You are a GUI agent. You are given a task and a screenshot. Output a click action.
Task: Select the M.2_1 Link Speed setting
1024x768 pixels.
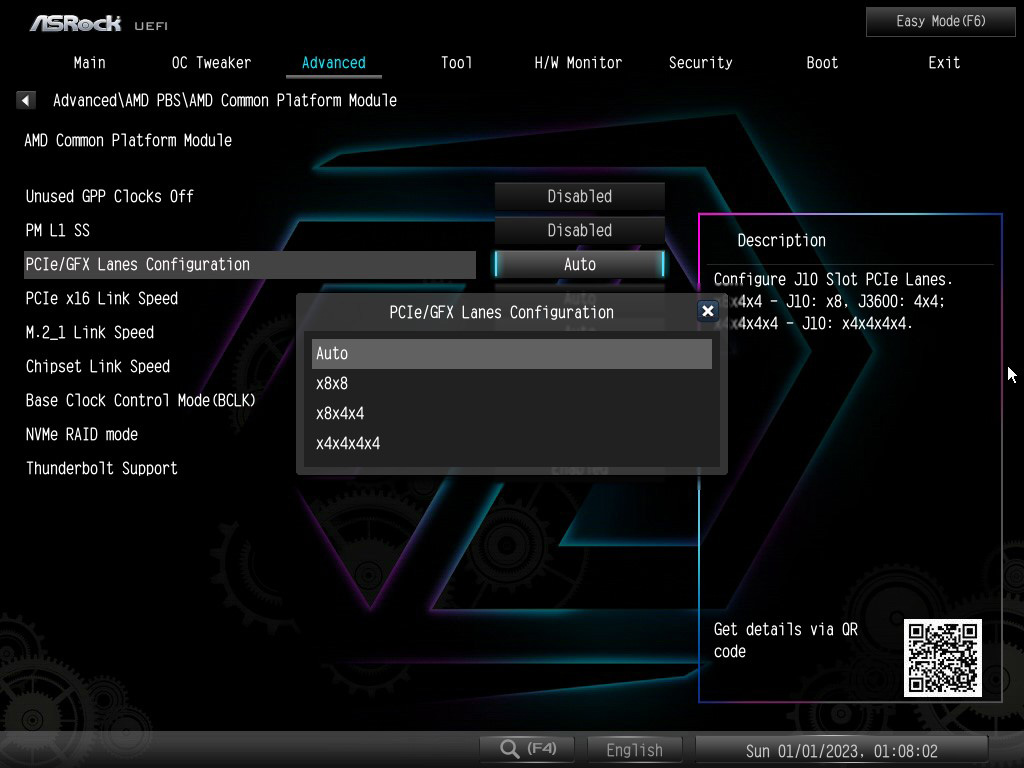pyautogui.click(x=89, y=332)
